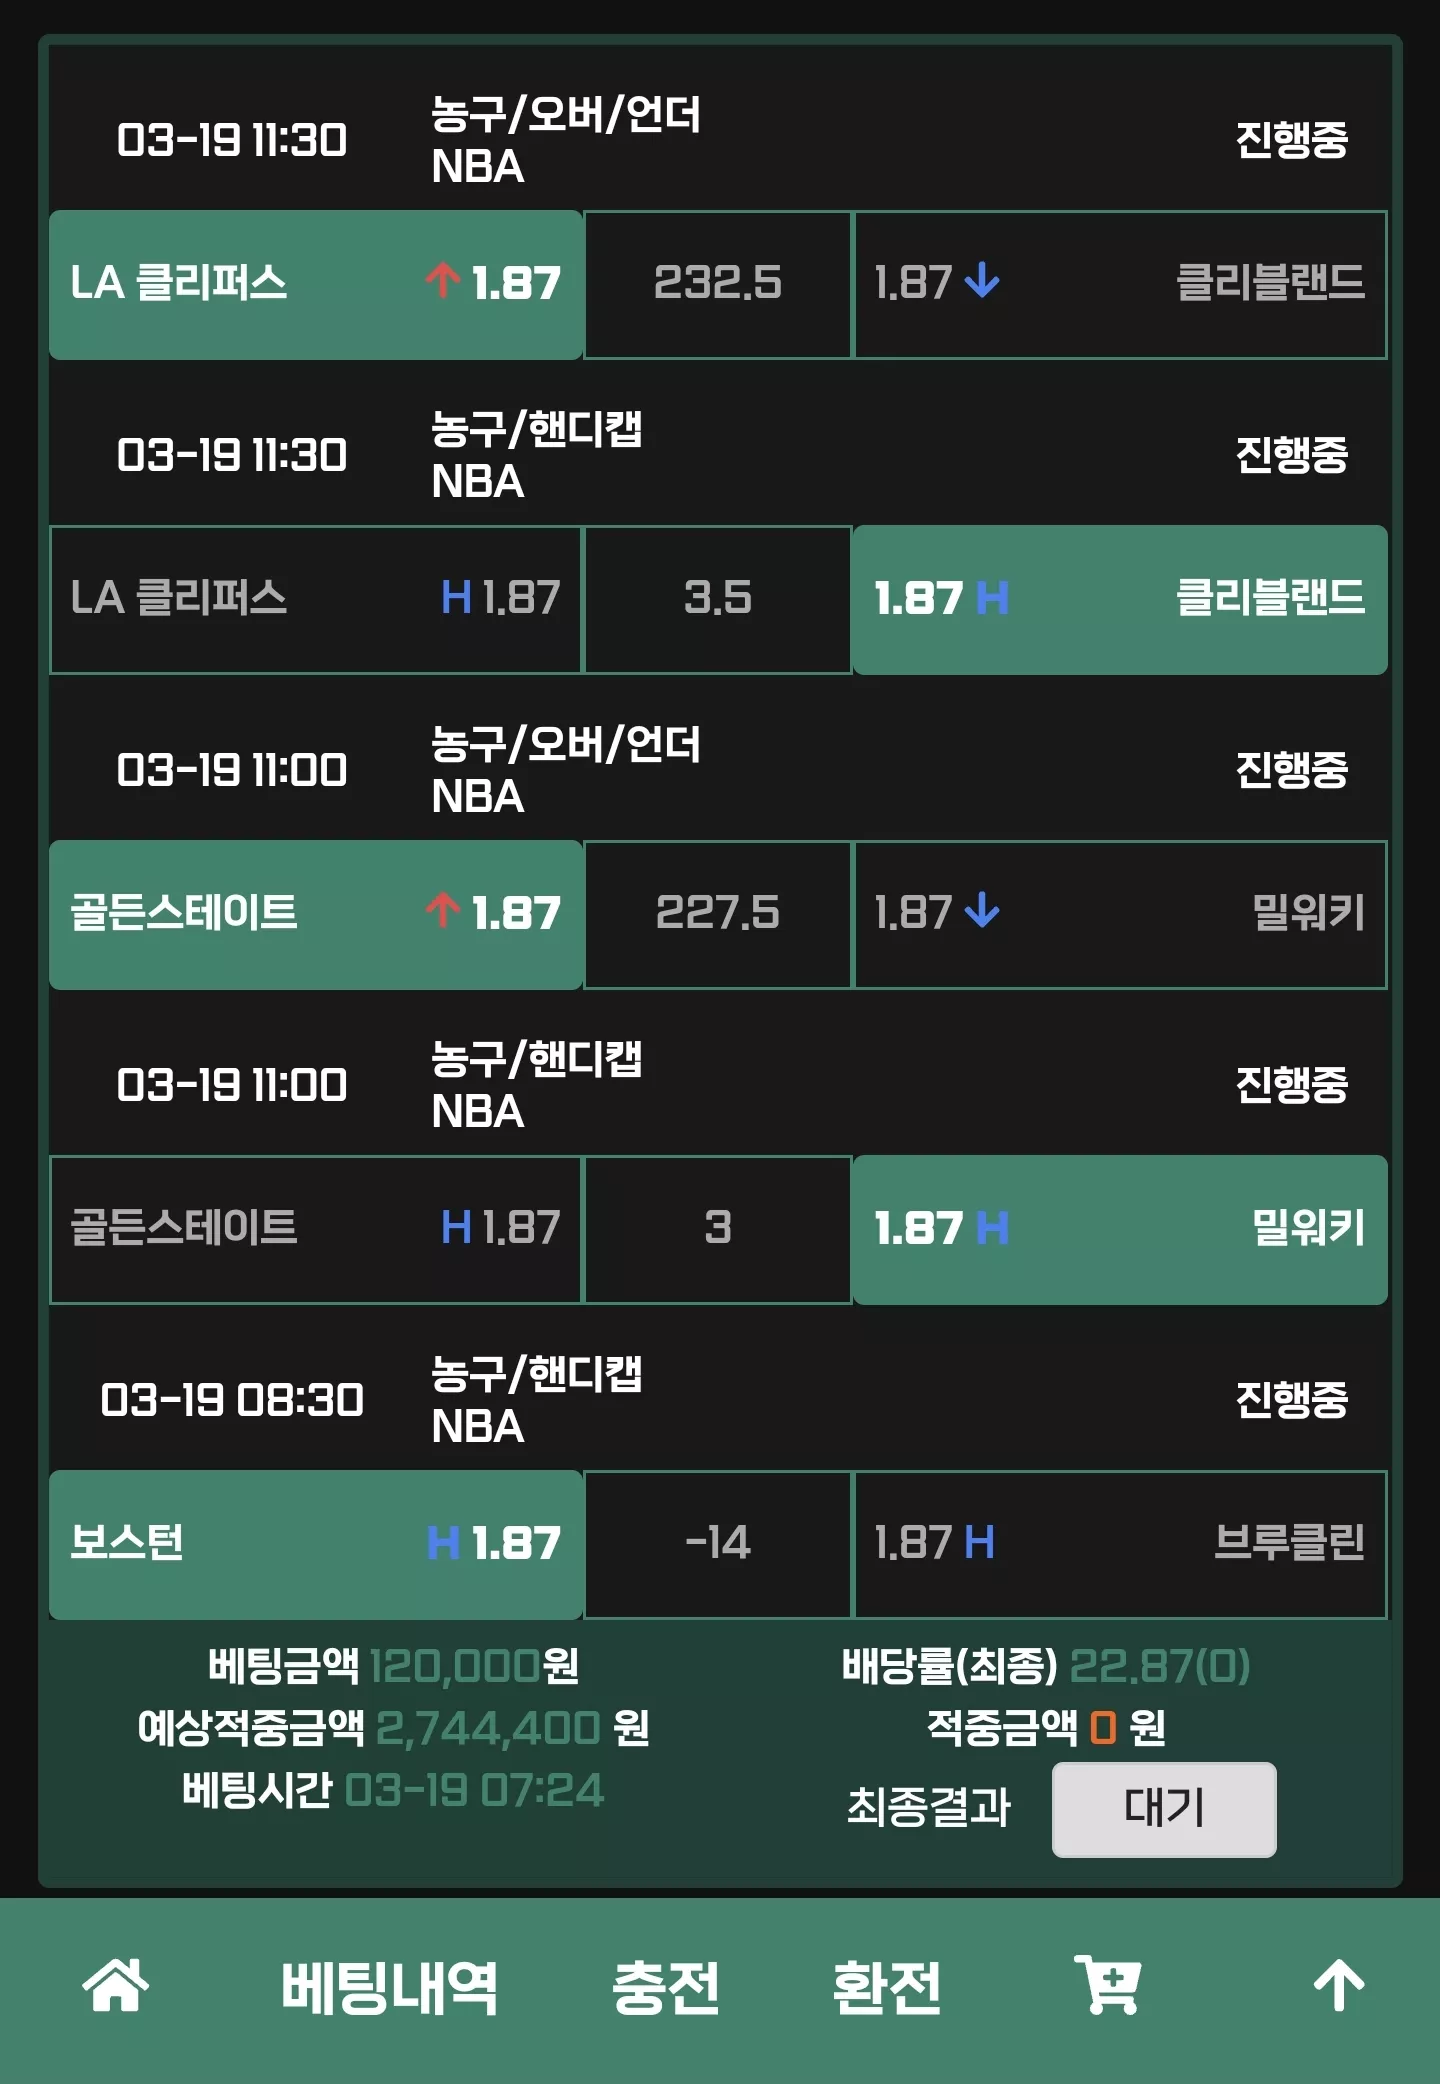
Task: Click the -14 handicap line cell
Action: (x=718, y=1545)
